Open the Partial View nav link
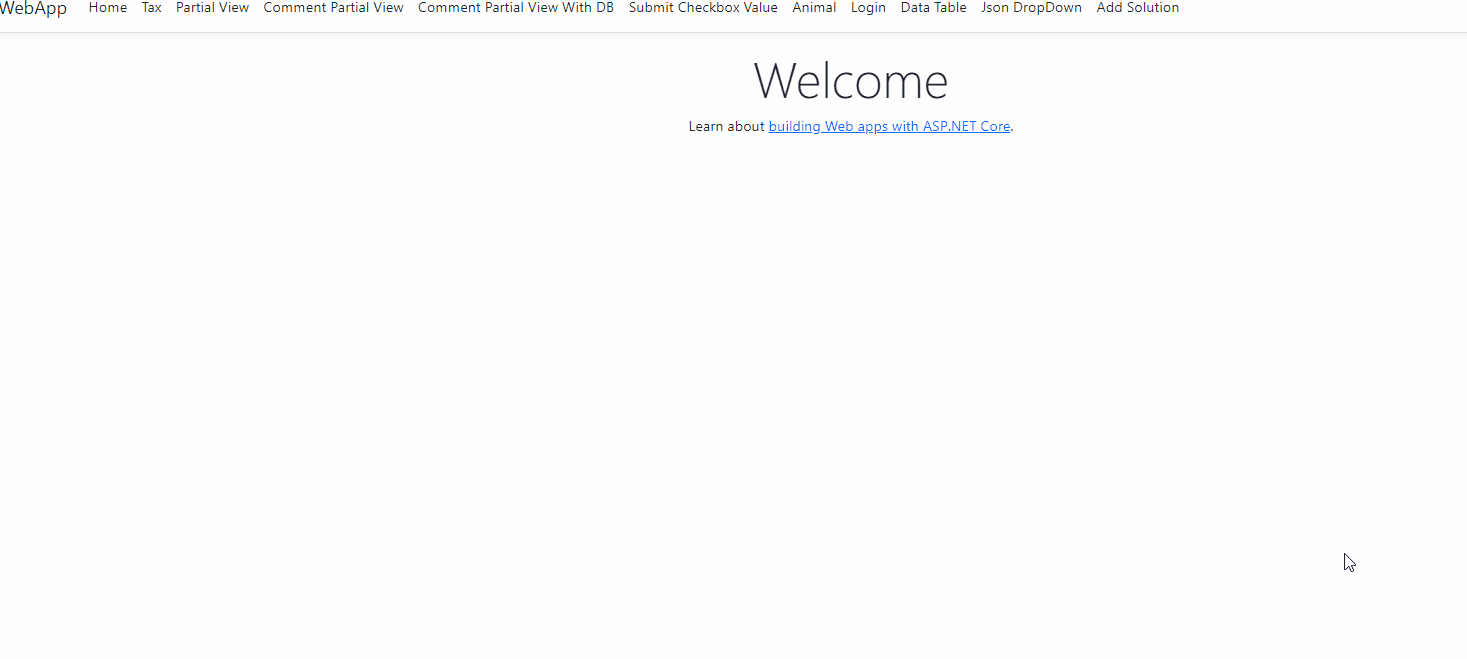Screen dimensions: 1467x659 tap(212, 8)
